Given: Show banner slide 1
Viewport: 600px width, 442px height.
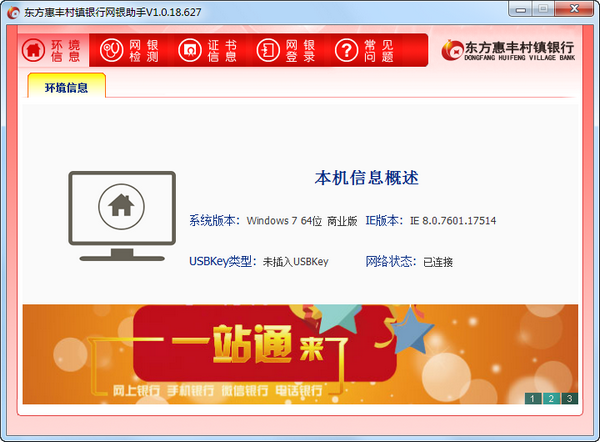Looking at the screenshot, I should click(x=532, y=399).
